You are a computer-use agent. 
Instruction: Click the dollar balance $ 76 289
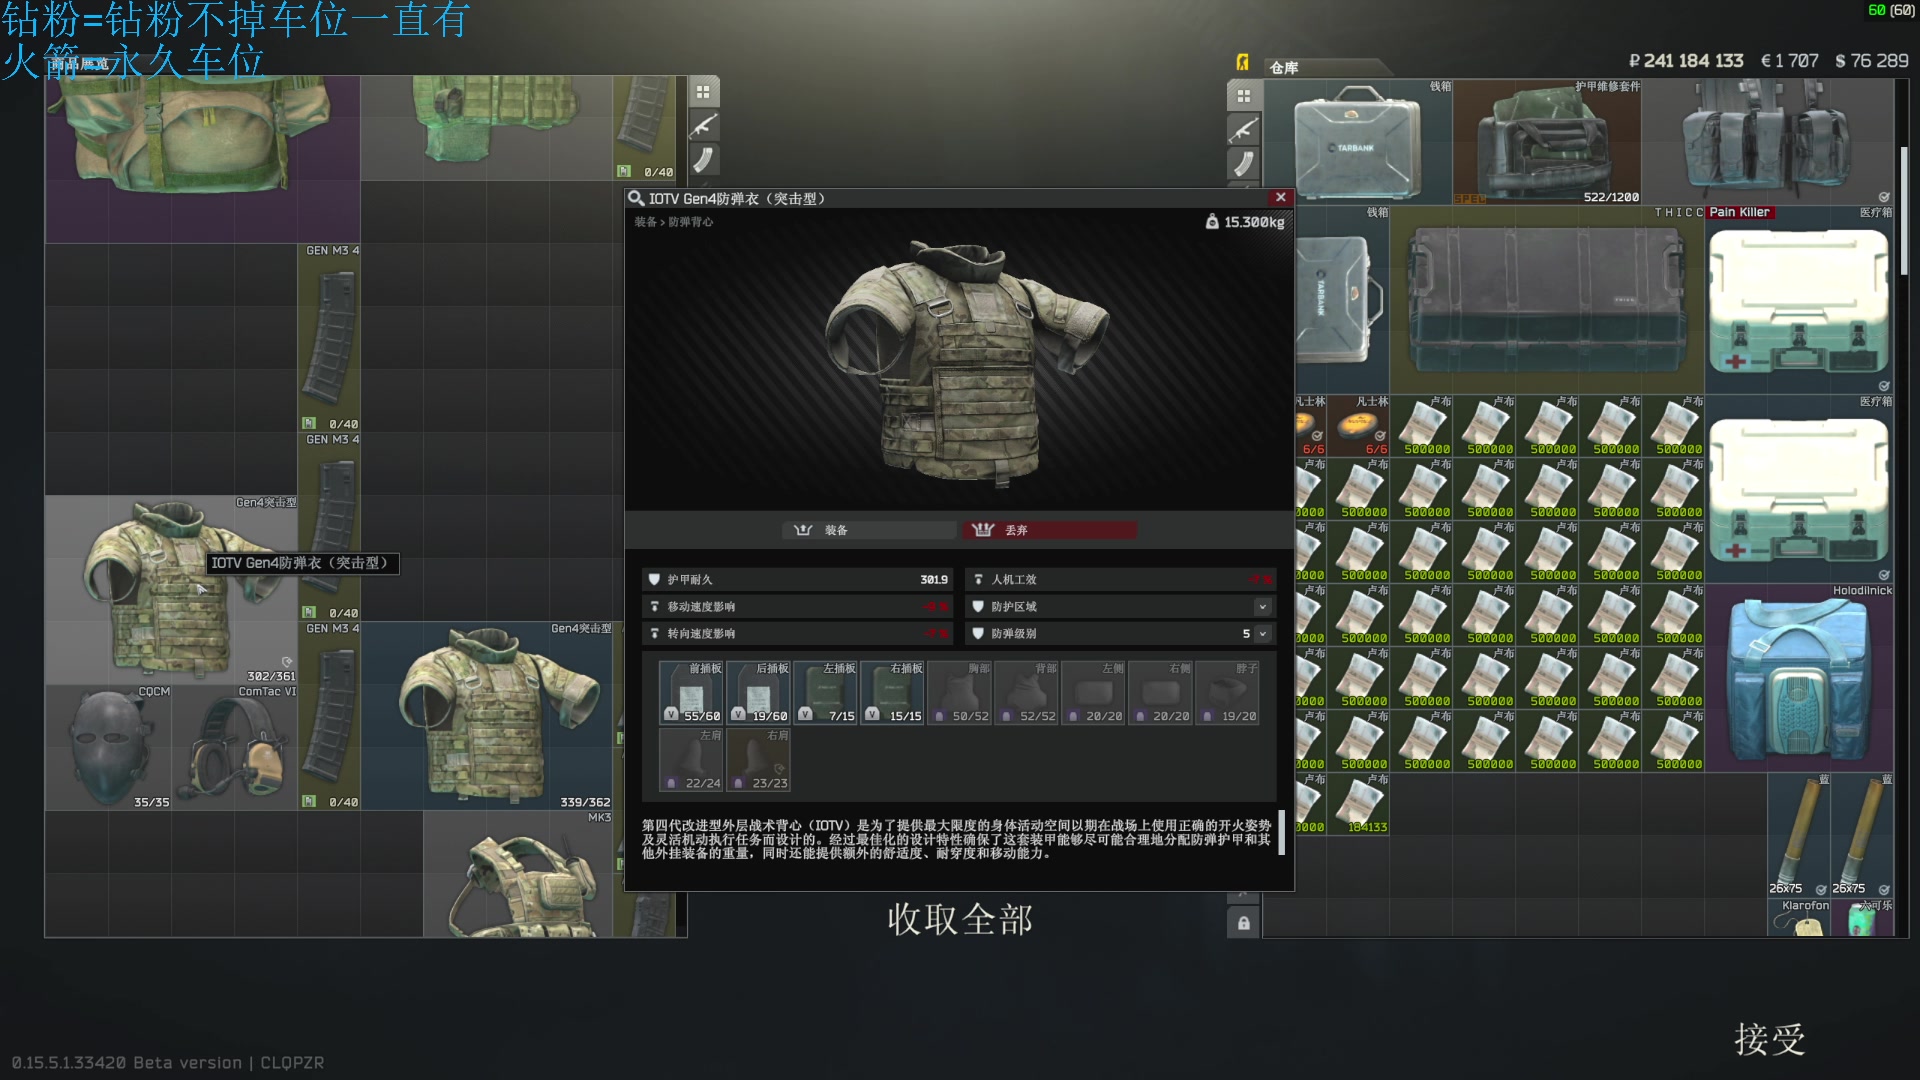point(1872,61)
